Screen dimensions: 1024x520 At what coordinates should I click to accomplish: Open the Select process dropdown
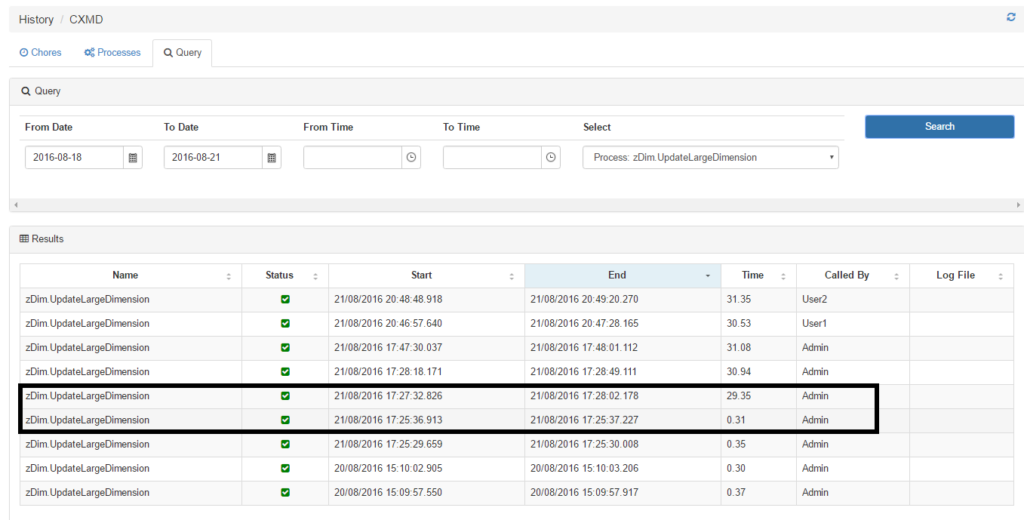(x=710, y=158)
